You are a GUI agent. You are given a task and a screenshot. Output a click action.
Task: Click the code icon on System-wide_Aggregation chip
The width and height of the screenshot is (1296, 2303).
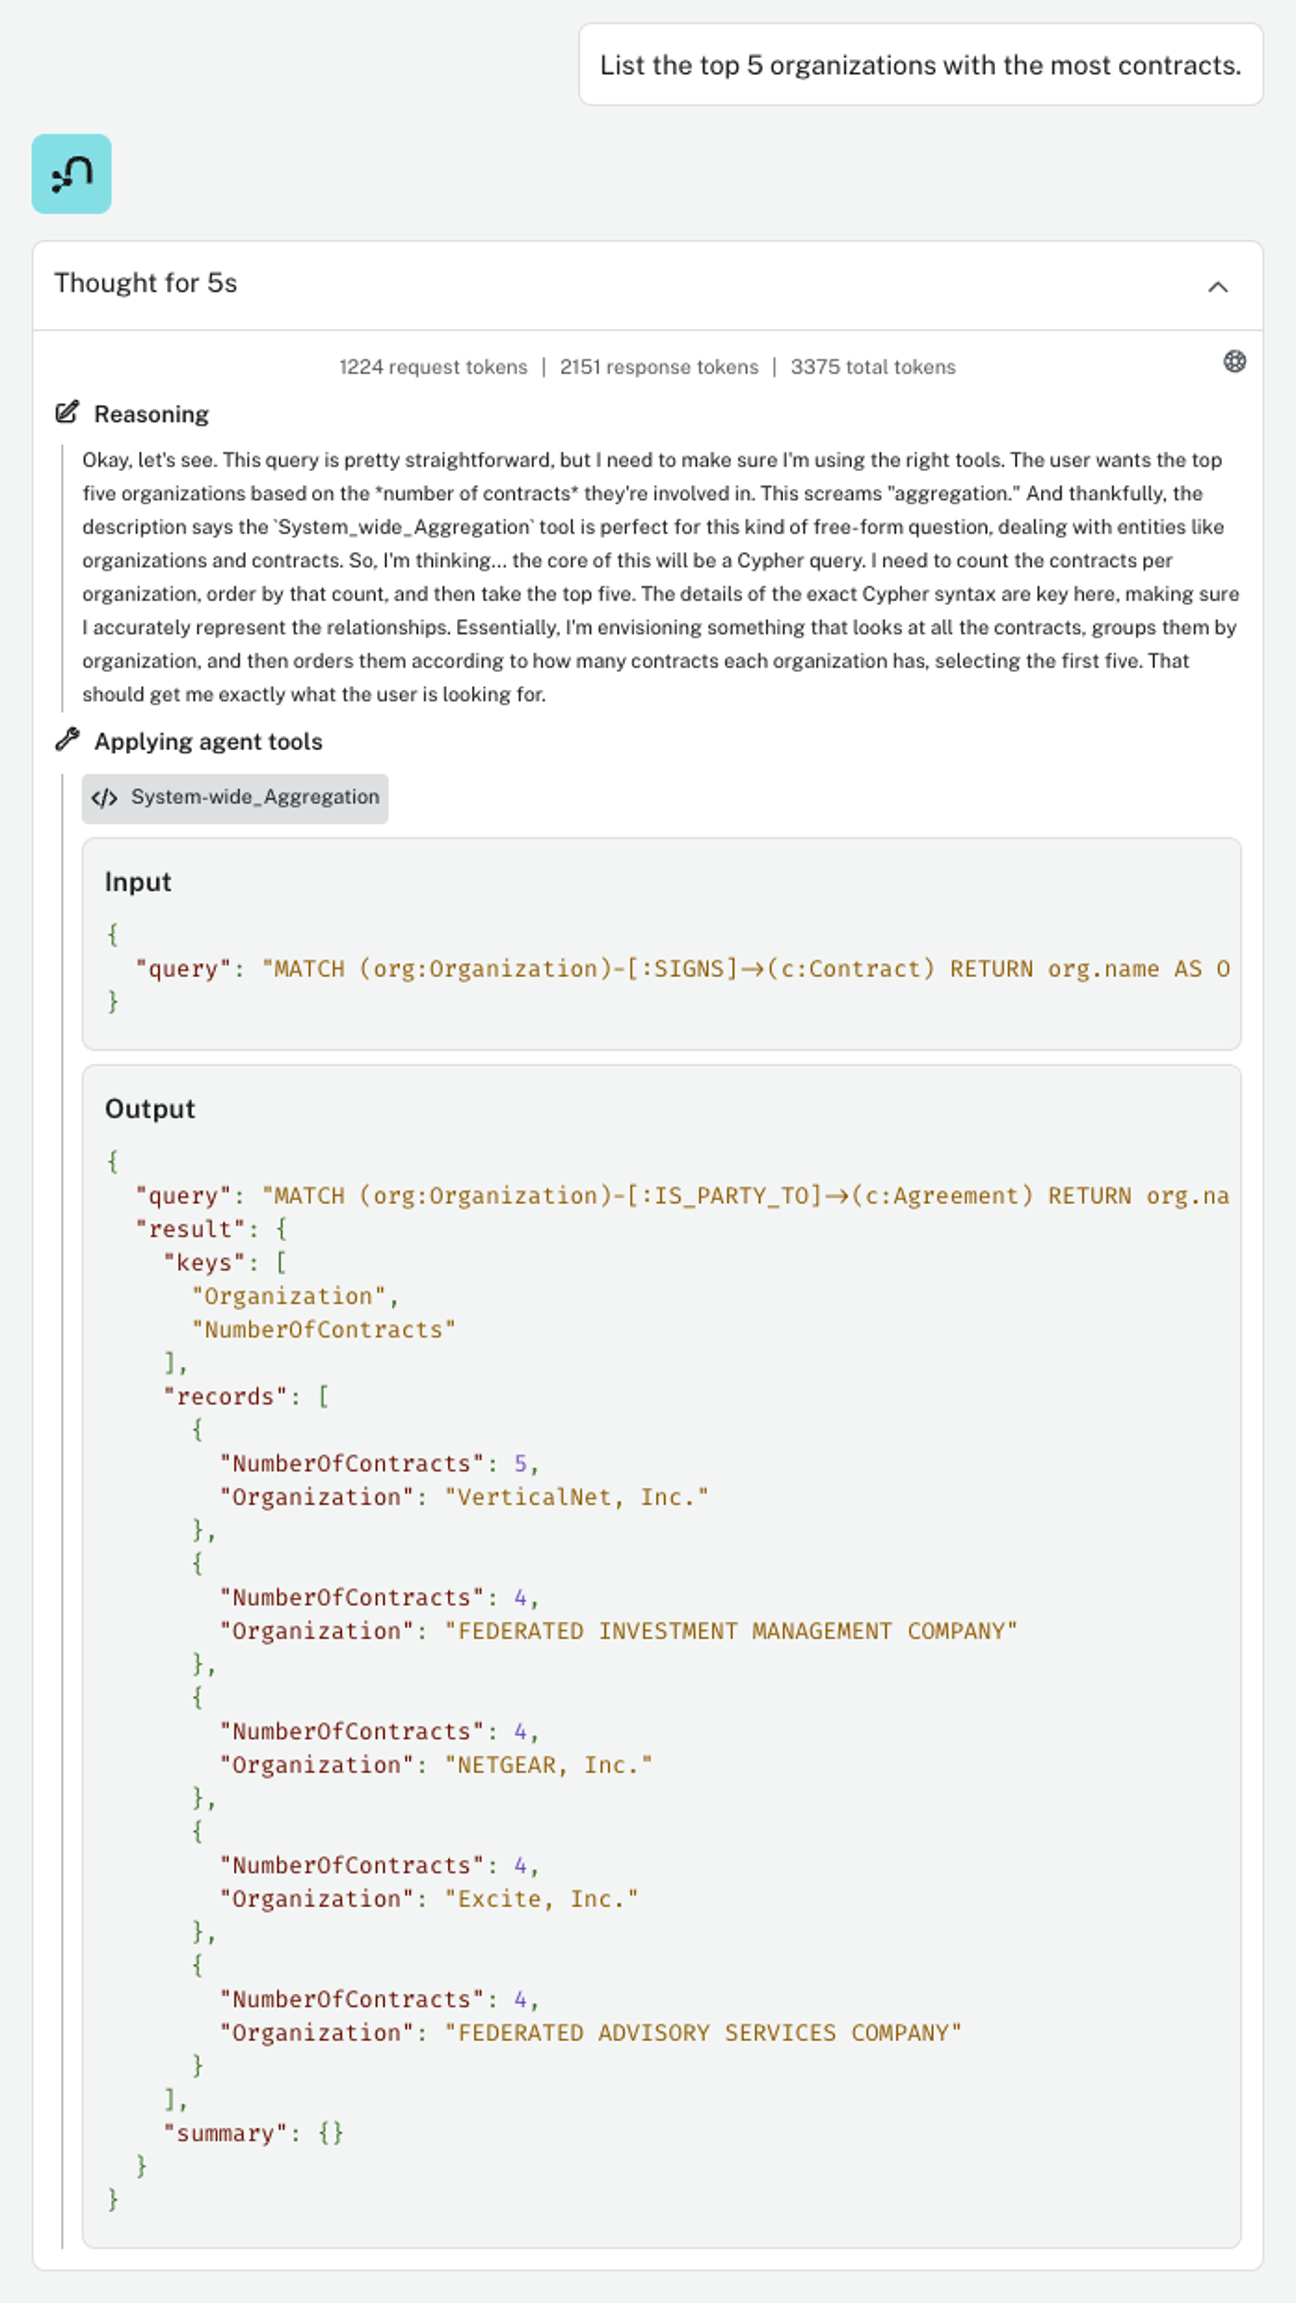pos(105,798)
